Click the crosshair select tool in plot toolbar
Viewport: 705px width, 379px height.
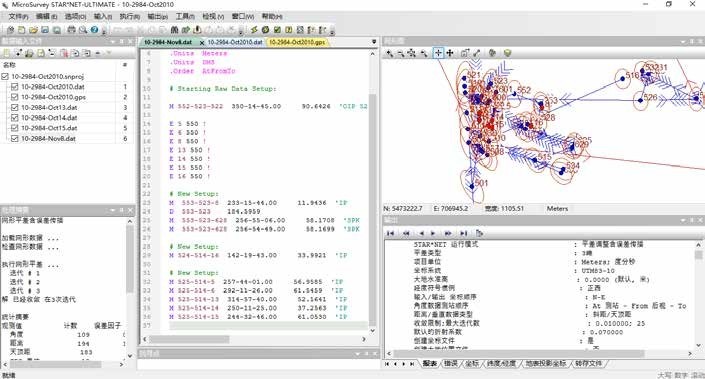(438, 53)
